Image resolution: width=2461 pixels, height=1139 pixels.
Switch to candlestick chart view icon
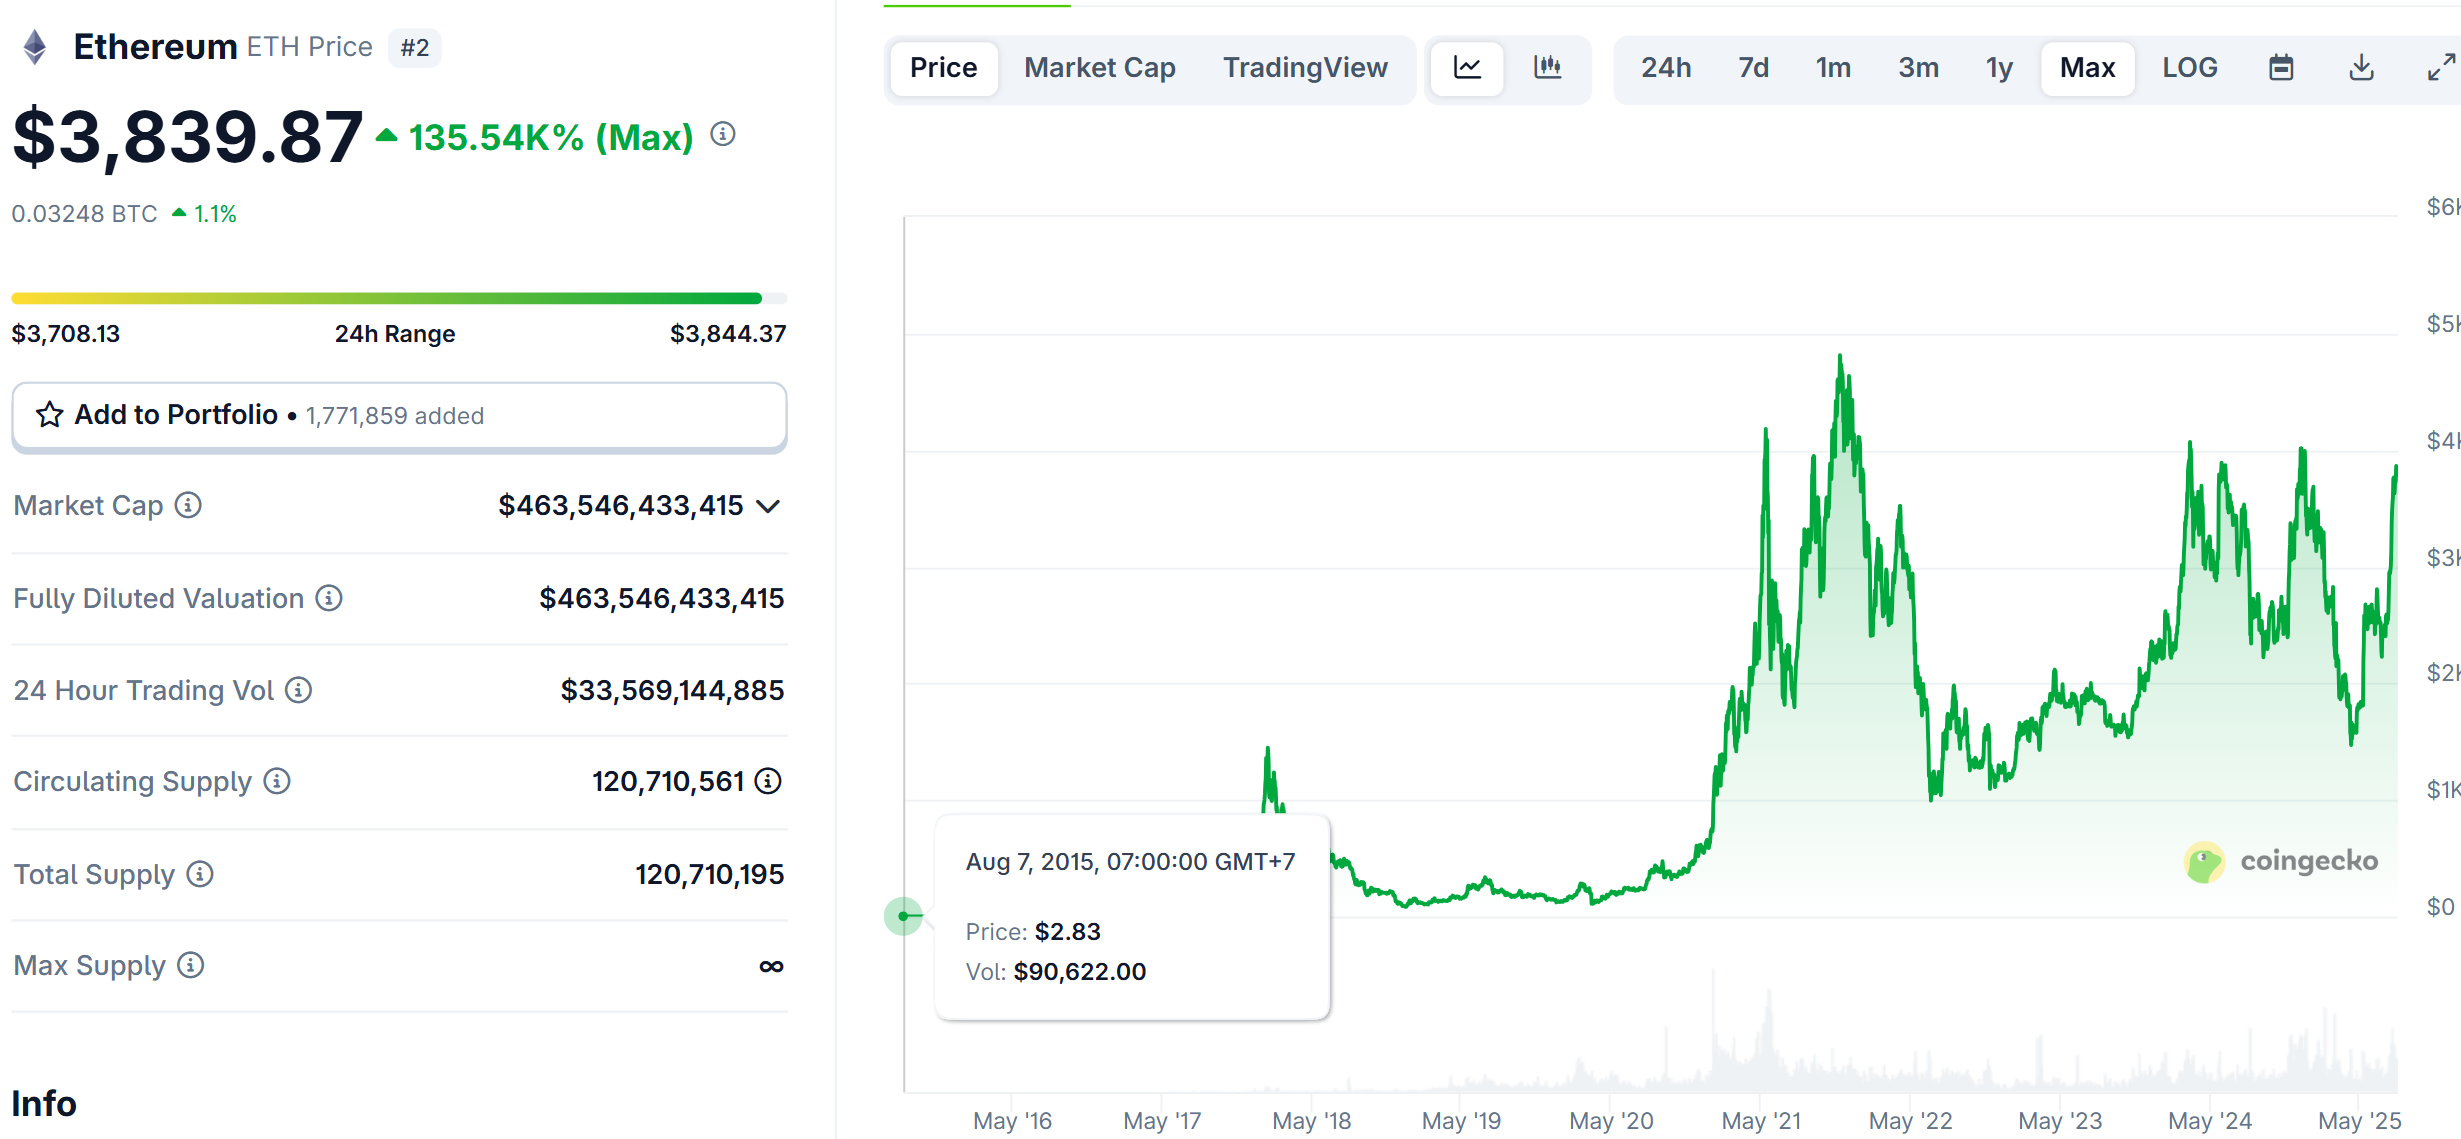point(1548,68)
